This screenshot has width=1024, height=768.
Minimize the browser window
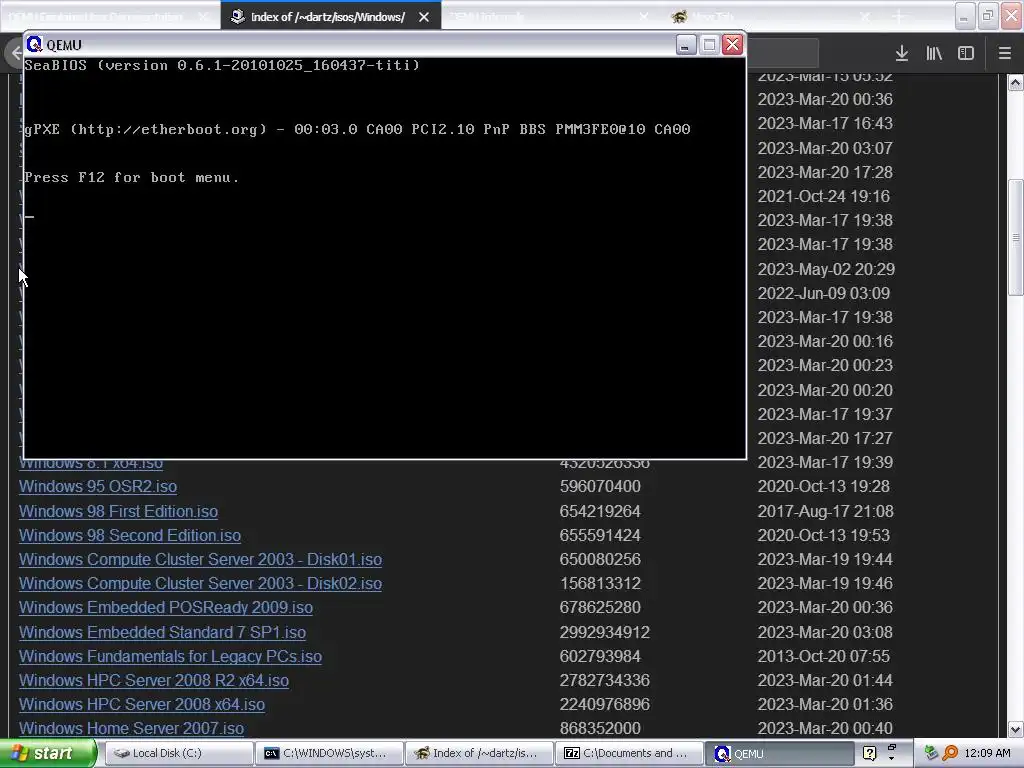pyautogui.click(x=964, y=17)
